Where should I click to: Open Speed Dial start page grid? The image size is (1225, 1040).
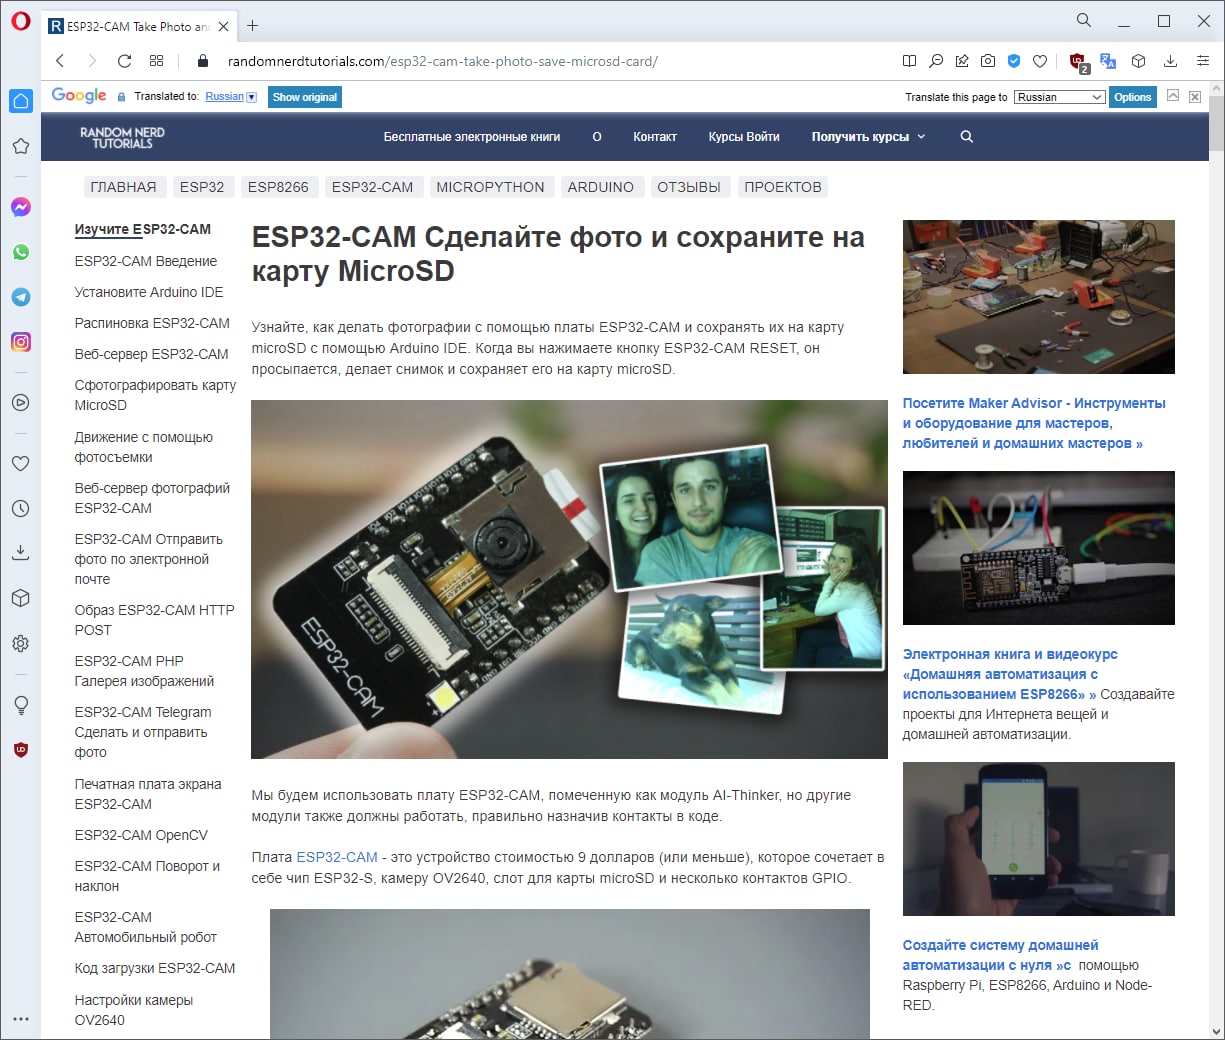pos(156,61)
